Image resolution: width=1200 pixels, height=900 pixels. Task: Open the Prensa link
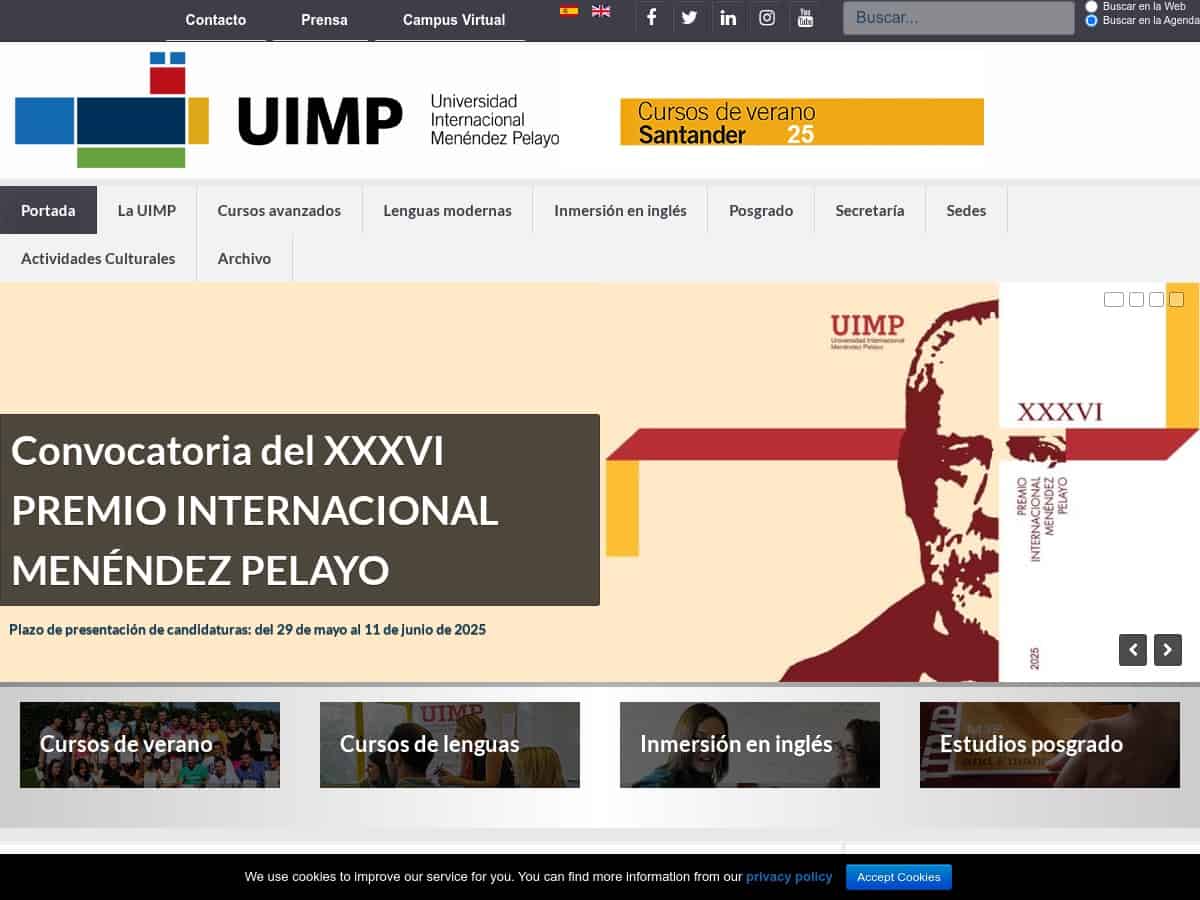(324, 20)
